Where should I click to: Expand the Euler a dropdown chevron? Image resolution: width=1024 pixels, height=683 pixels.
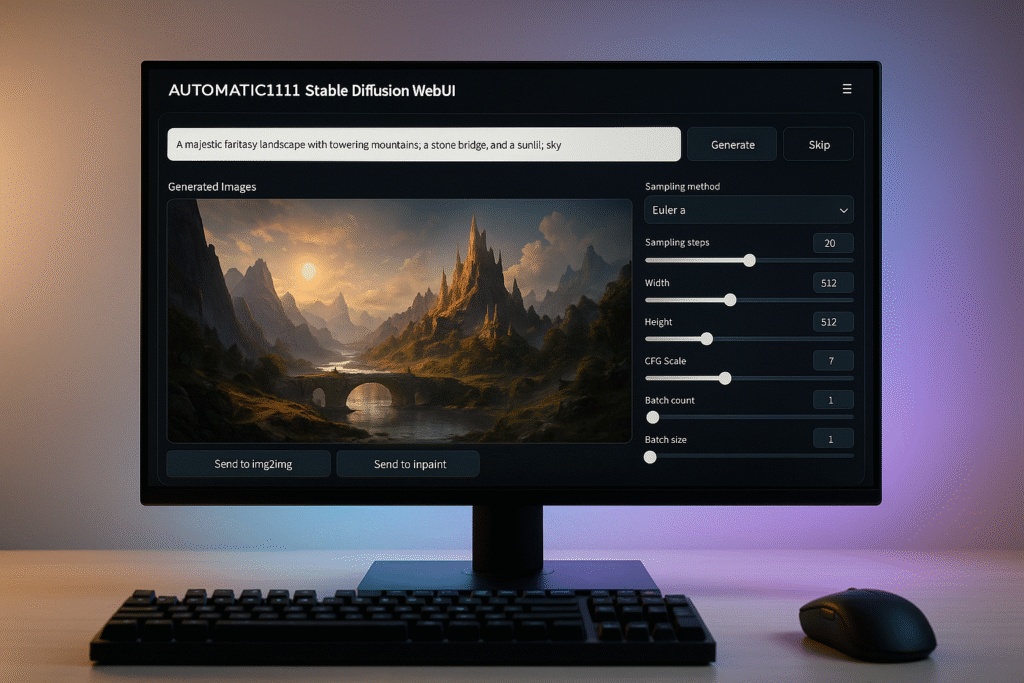843,210
